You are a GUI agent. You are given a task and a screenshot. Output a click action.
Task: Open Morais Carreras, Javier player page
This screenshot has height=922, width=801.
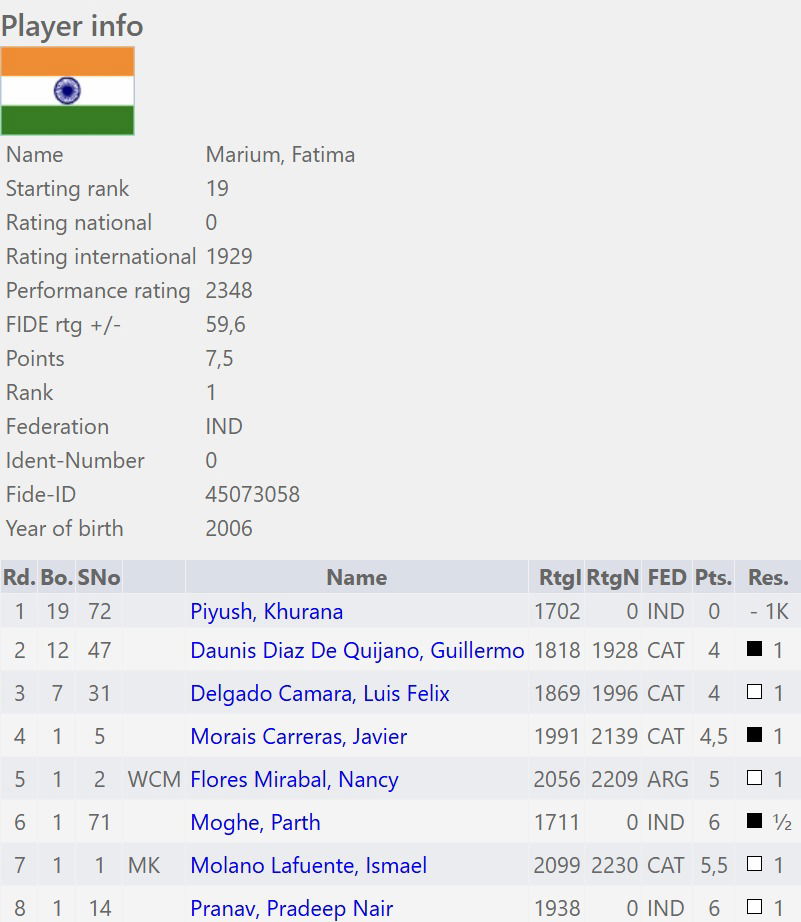click(x=299, y=736)
